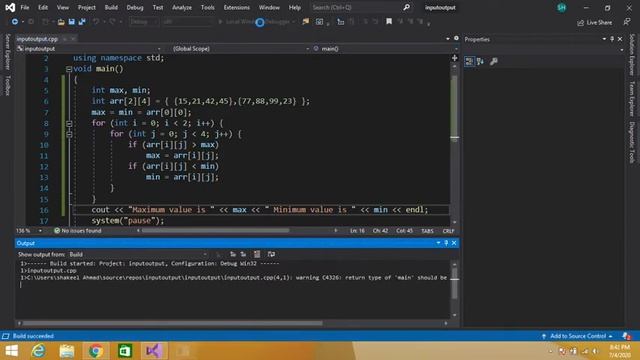Screen dimensions: 640x360
Task: Collapse the outer for loop block
Action: pos(69,123)
